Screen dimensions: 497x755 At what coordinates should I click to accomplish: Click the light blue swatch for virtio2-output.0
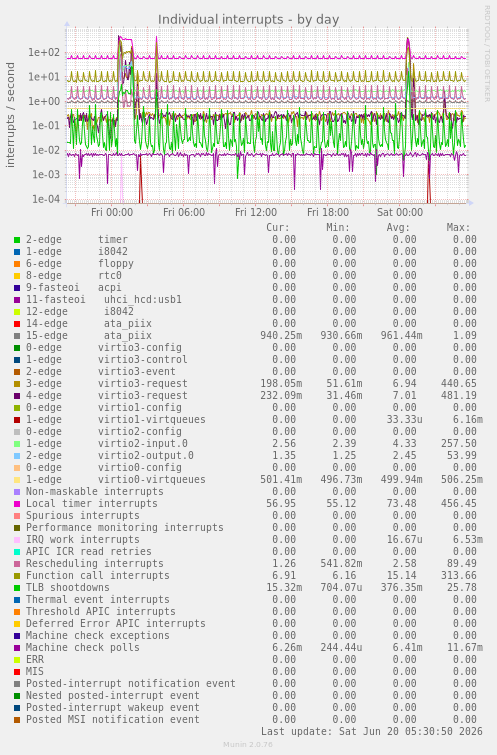17,456
